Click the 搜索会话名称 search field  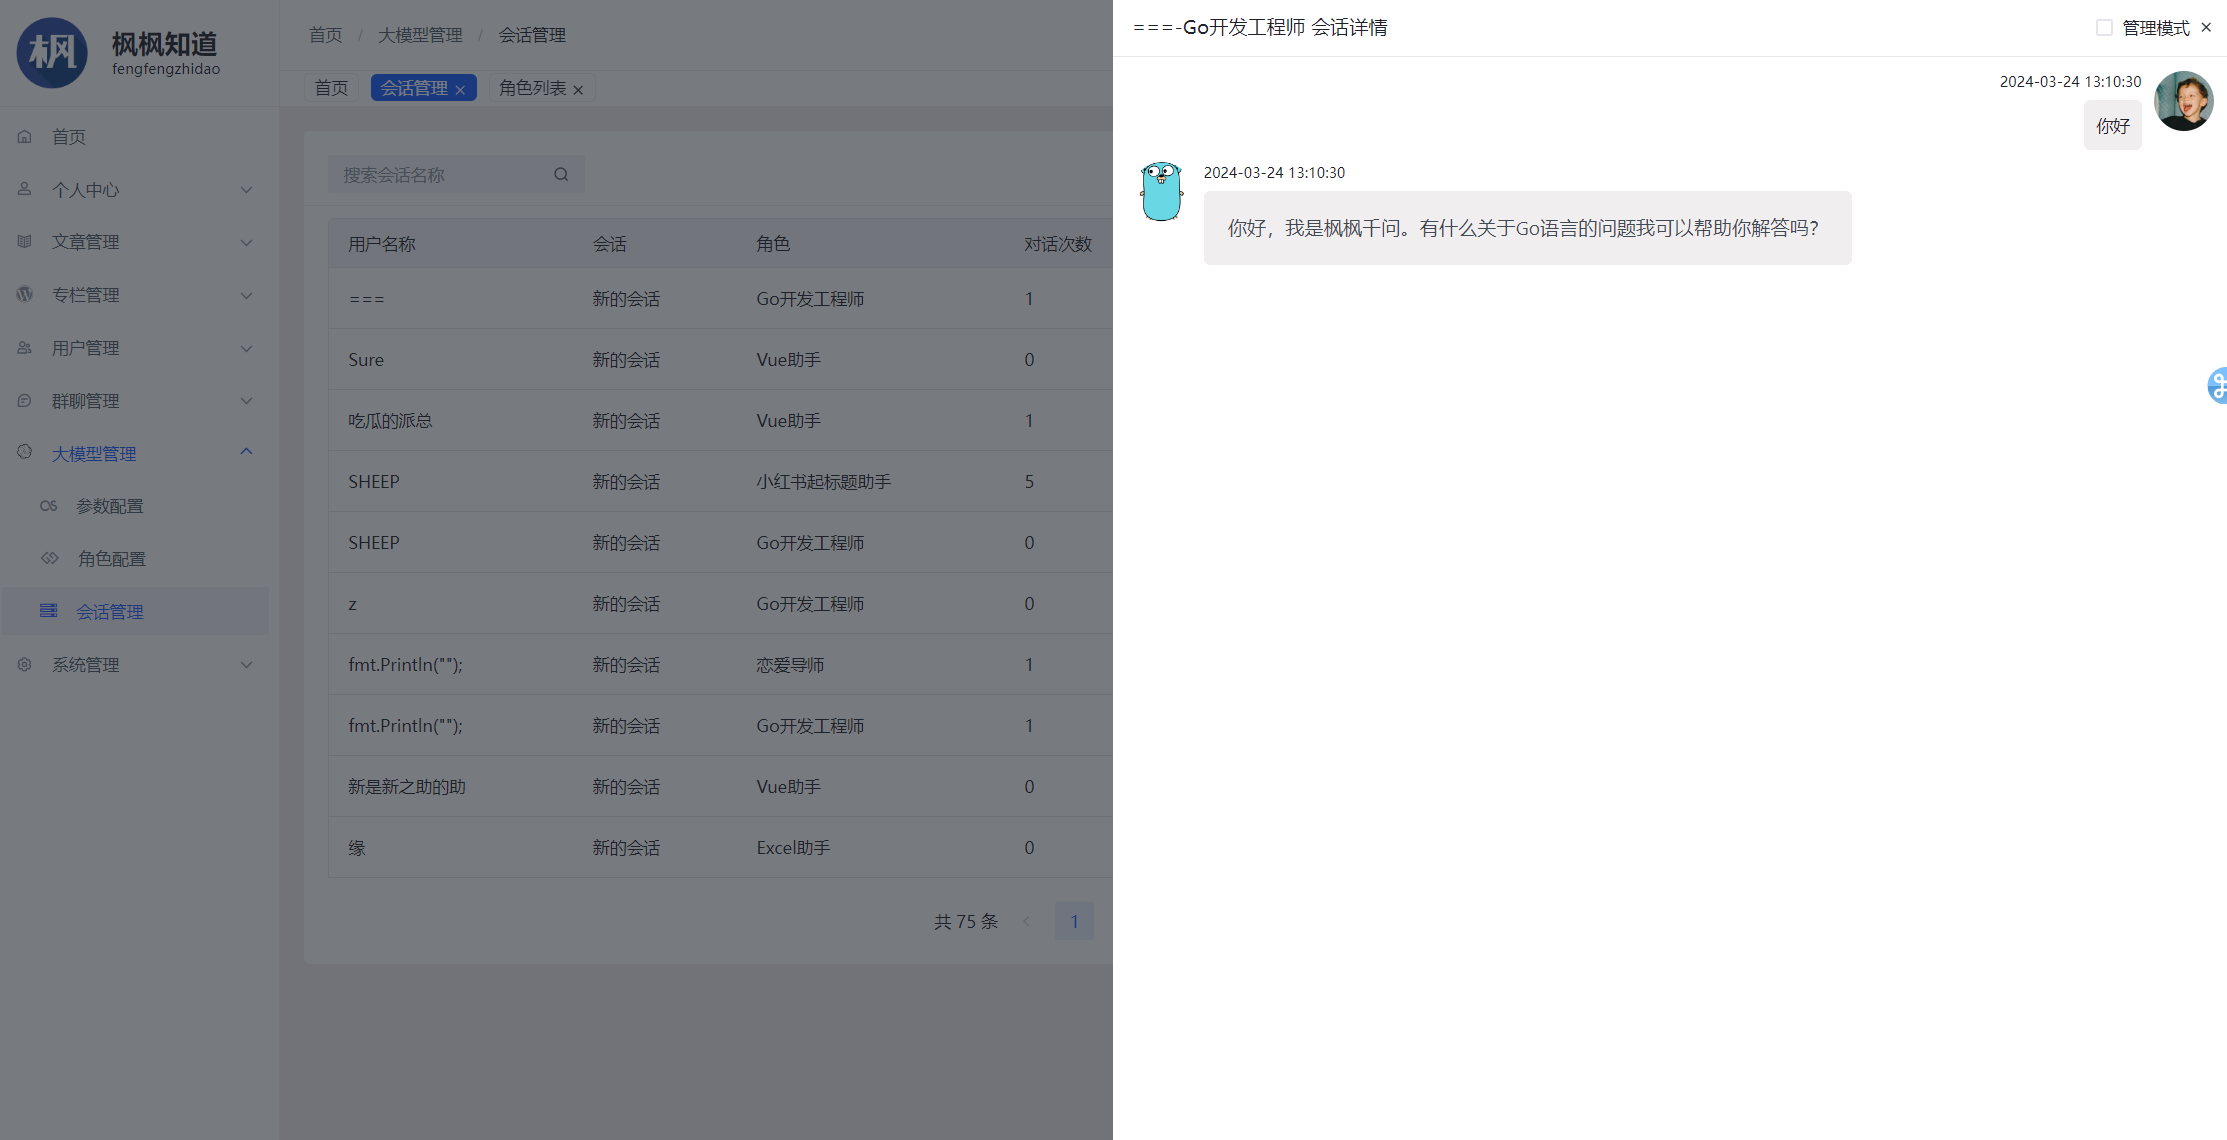click(440, 175)
